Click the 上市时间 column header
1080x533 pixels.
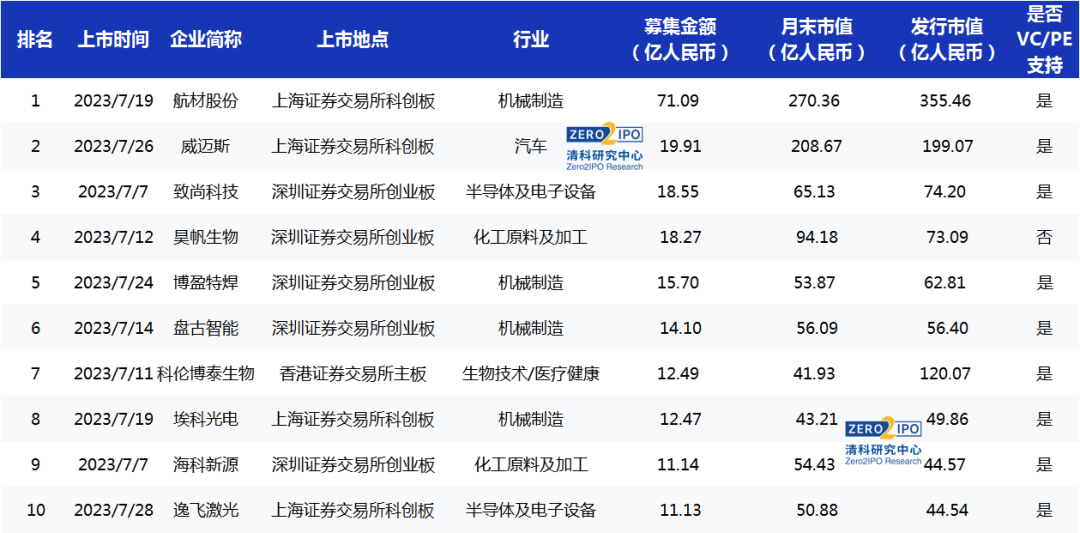pyautogui.click(x=114, y=40)
